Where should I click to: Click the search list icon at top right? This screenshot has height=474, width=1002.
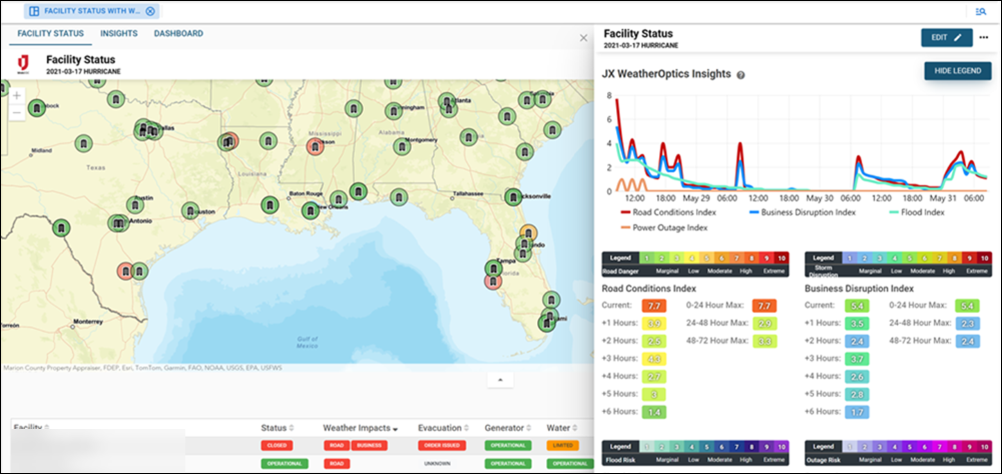tap(981, 11)
